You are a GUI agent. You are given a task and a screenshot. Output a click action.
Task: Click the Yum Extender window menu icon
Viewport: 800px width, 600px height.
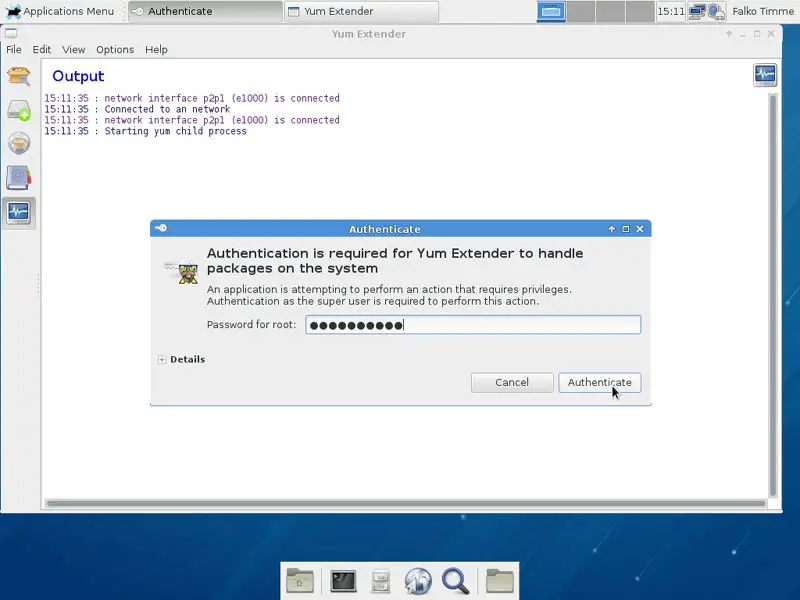click(11, 34)
